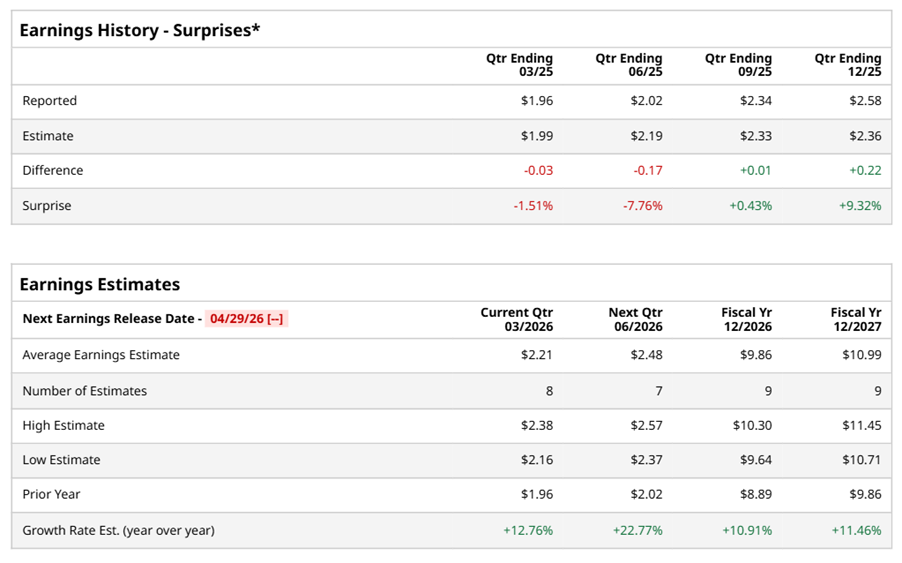Image resolution: width=902 pixels, height=563 pixels.
Task: Click the Growth Rate Est. row label
Action: point(118,531)
